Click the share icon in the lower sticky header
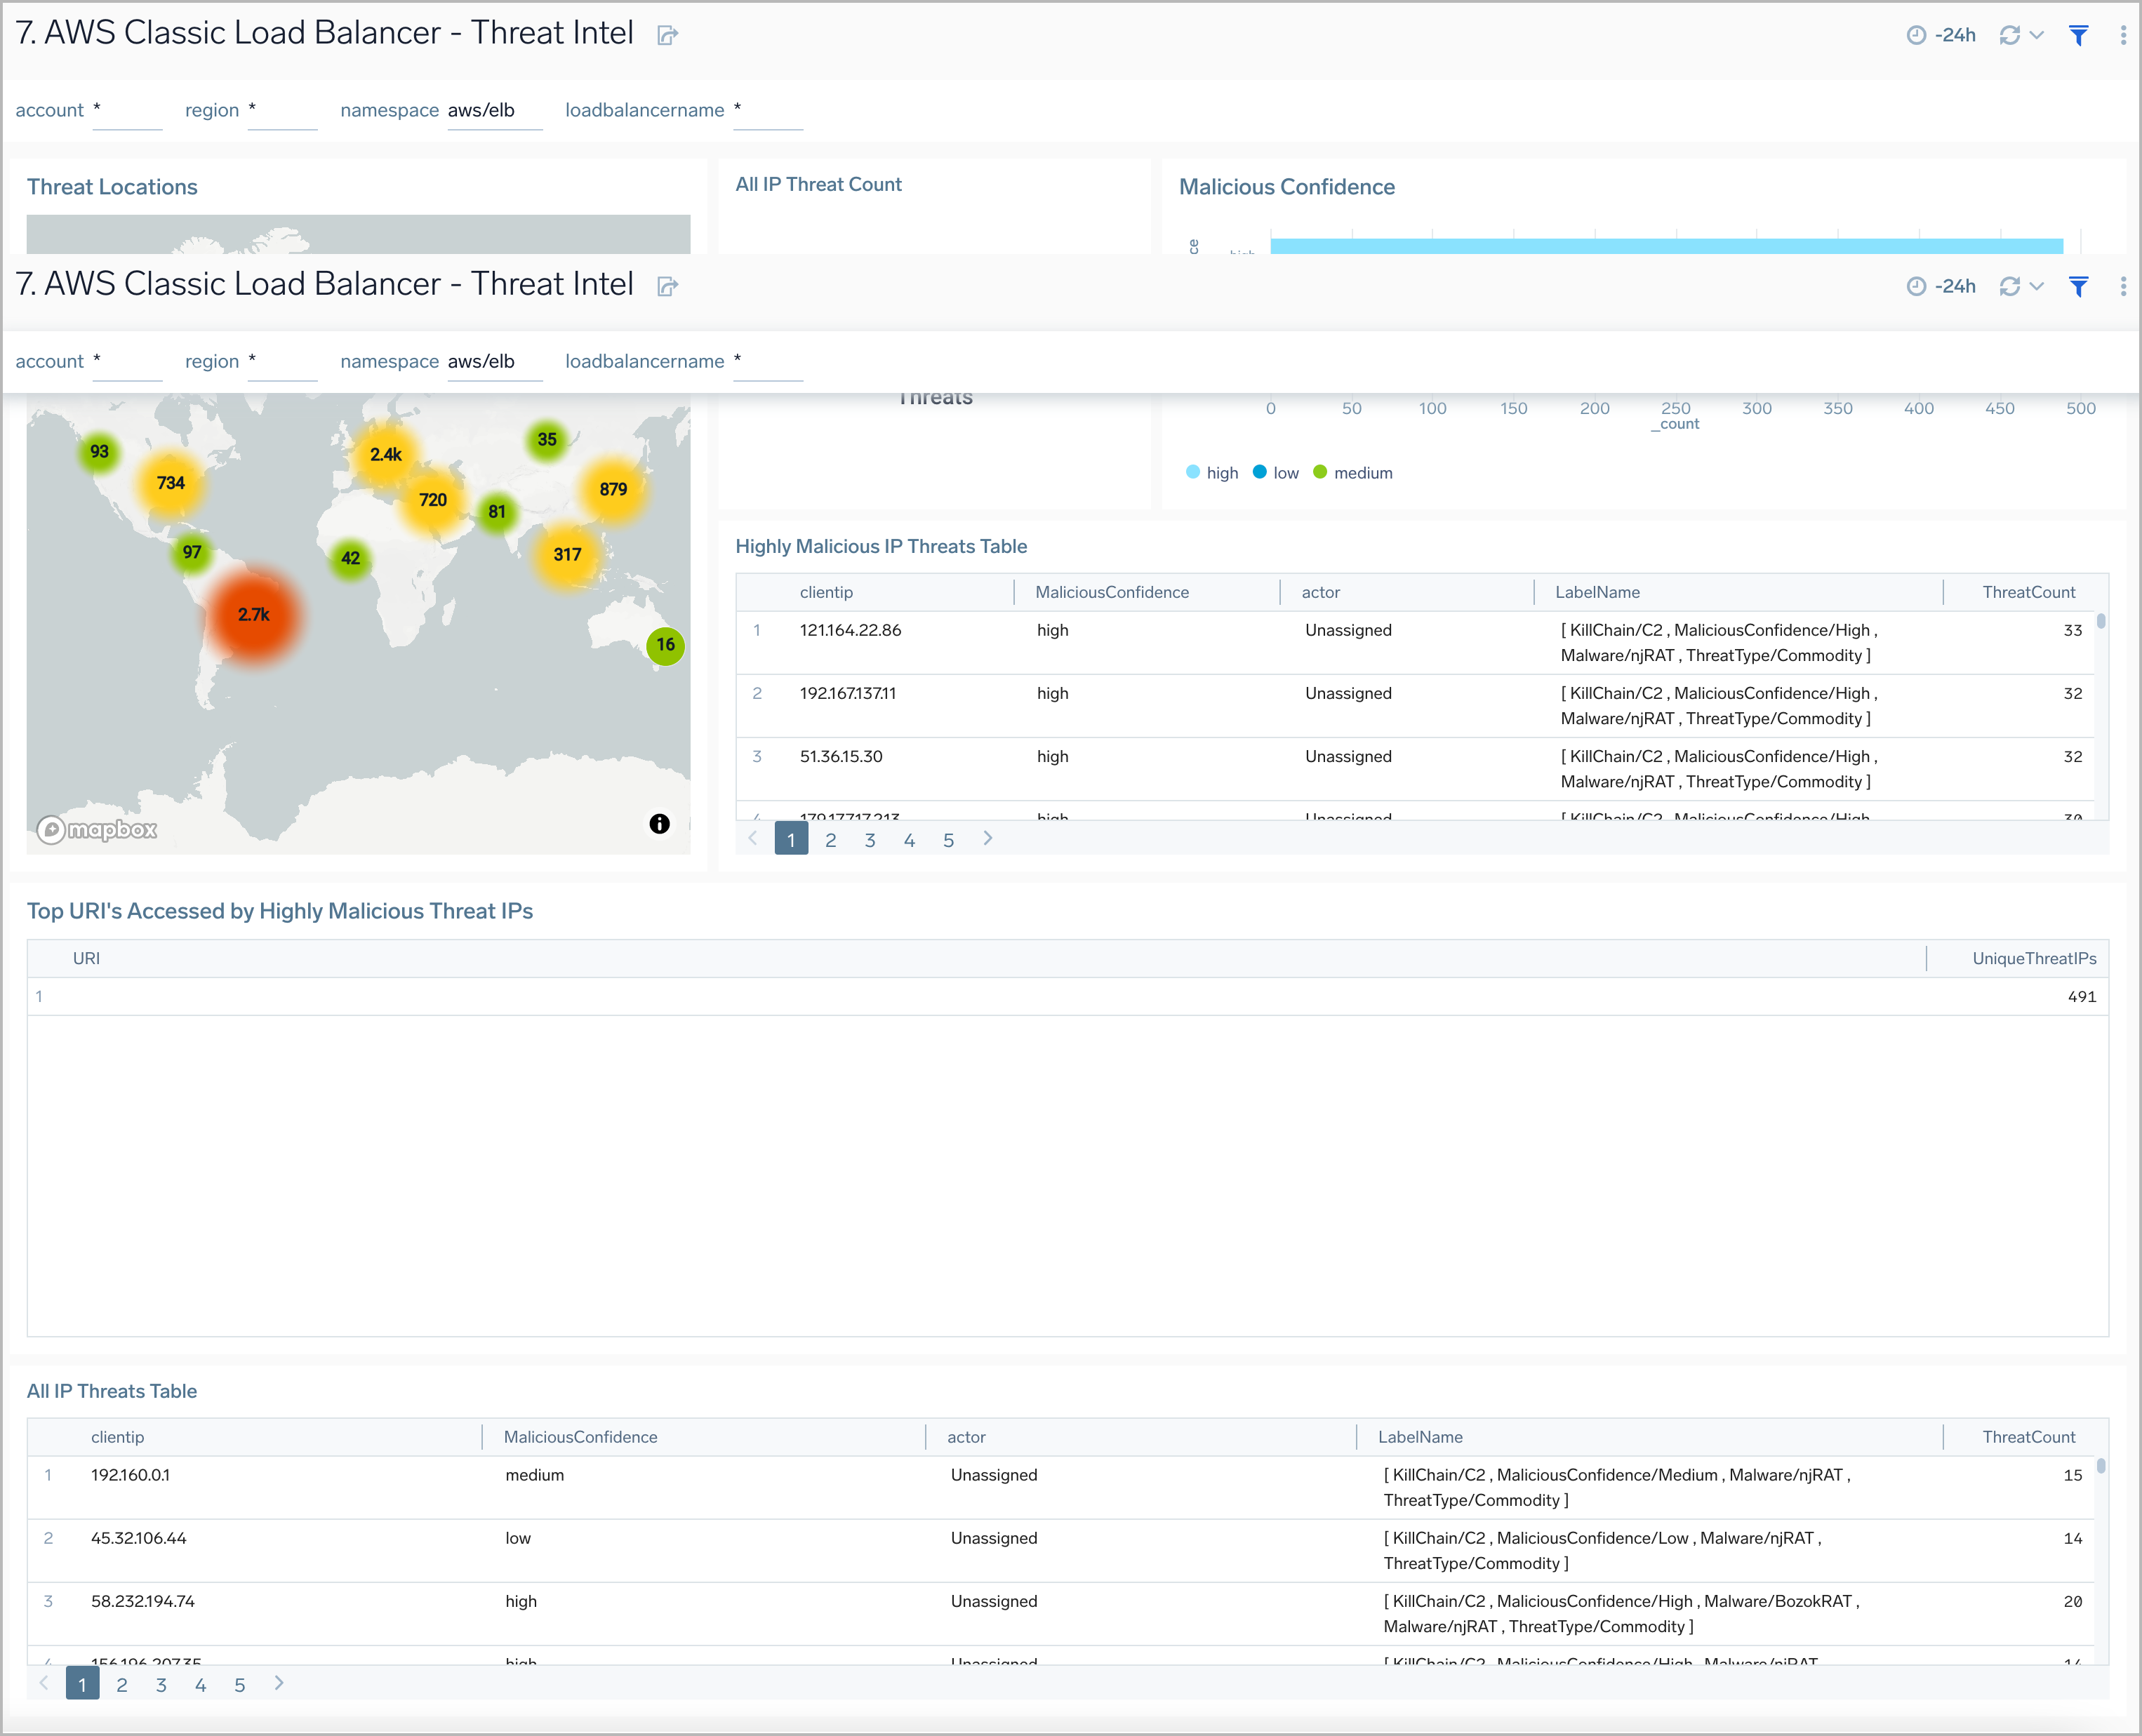This screenshot has width=2142, height=1736. pos(667,287)
